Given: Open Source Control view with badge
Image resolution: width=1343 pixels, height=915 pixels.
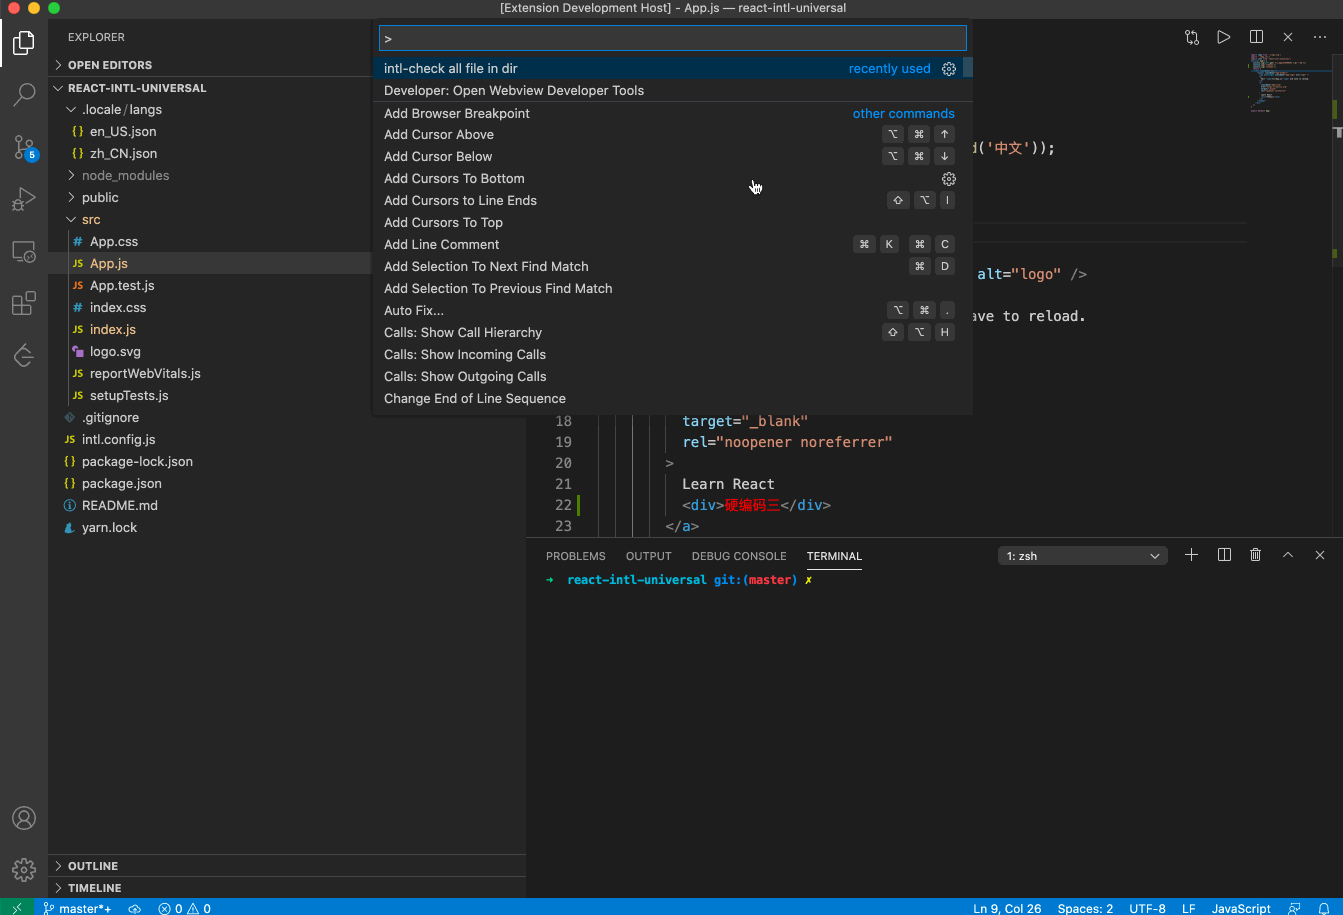Looking at the screenshot, I should pos(24,147).
